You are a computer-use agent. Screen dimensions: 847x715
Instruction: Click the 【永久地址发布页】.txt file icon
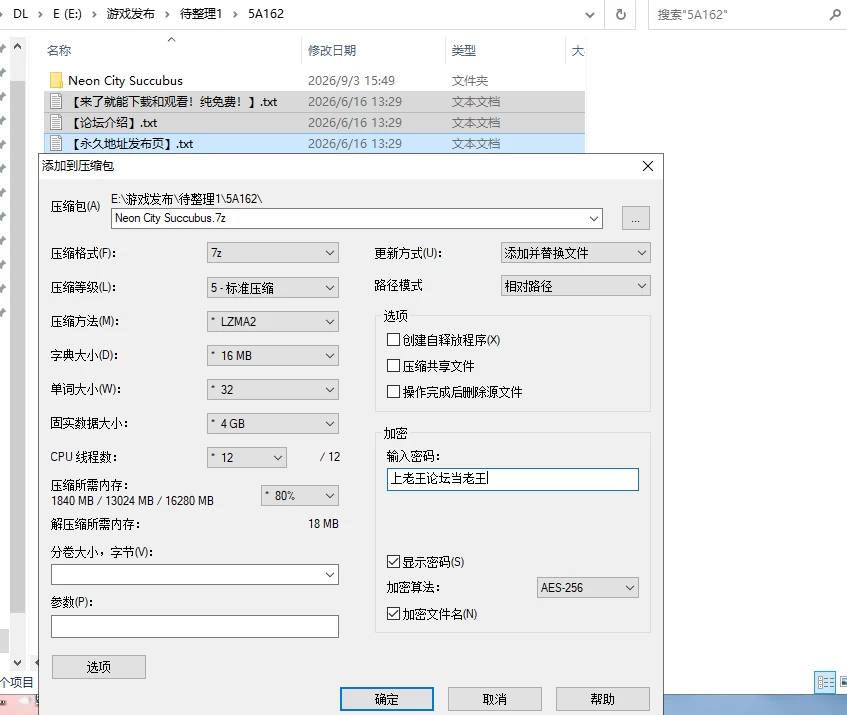tap(56, 144)
